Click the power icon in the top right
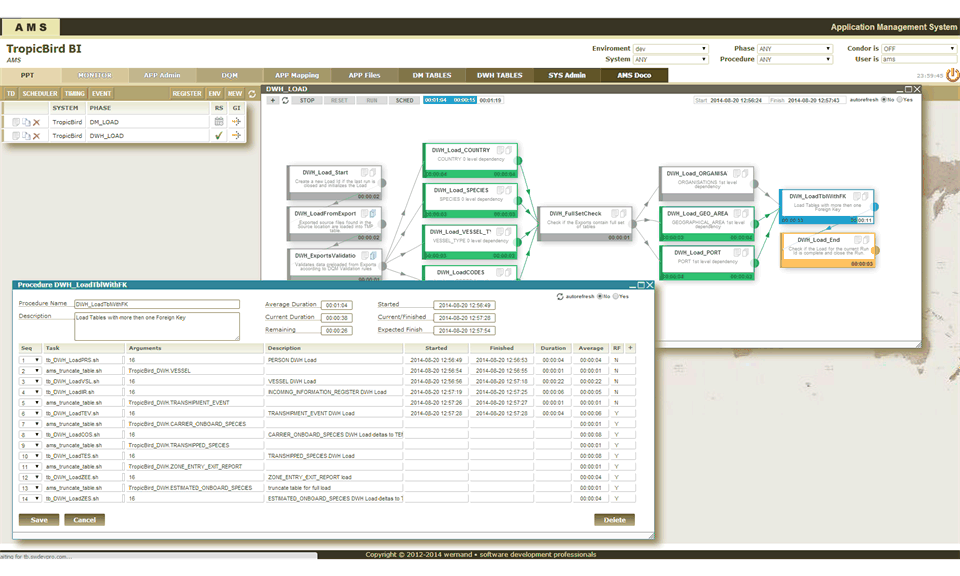Image resolution: width=960 pixels, height=576 pixels. pos(952,75)
